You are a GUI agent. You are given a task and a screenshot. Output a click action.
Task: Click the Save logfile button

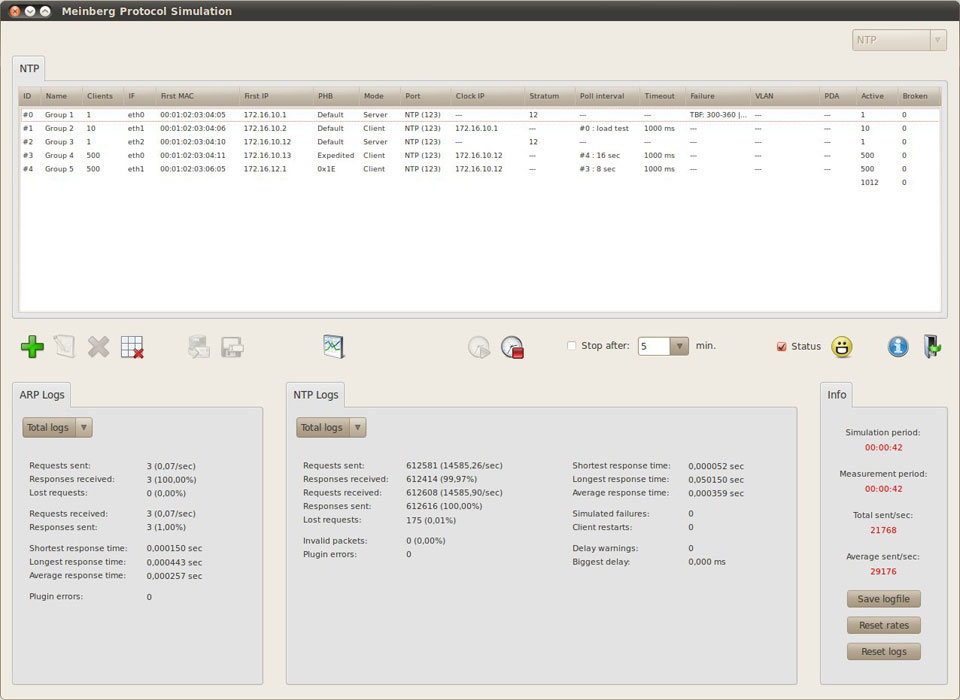(x=883, y=599)
